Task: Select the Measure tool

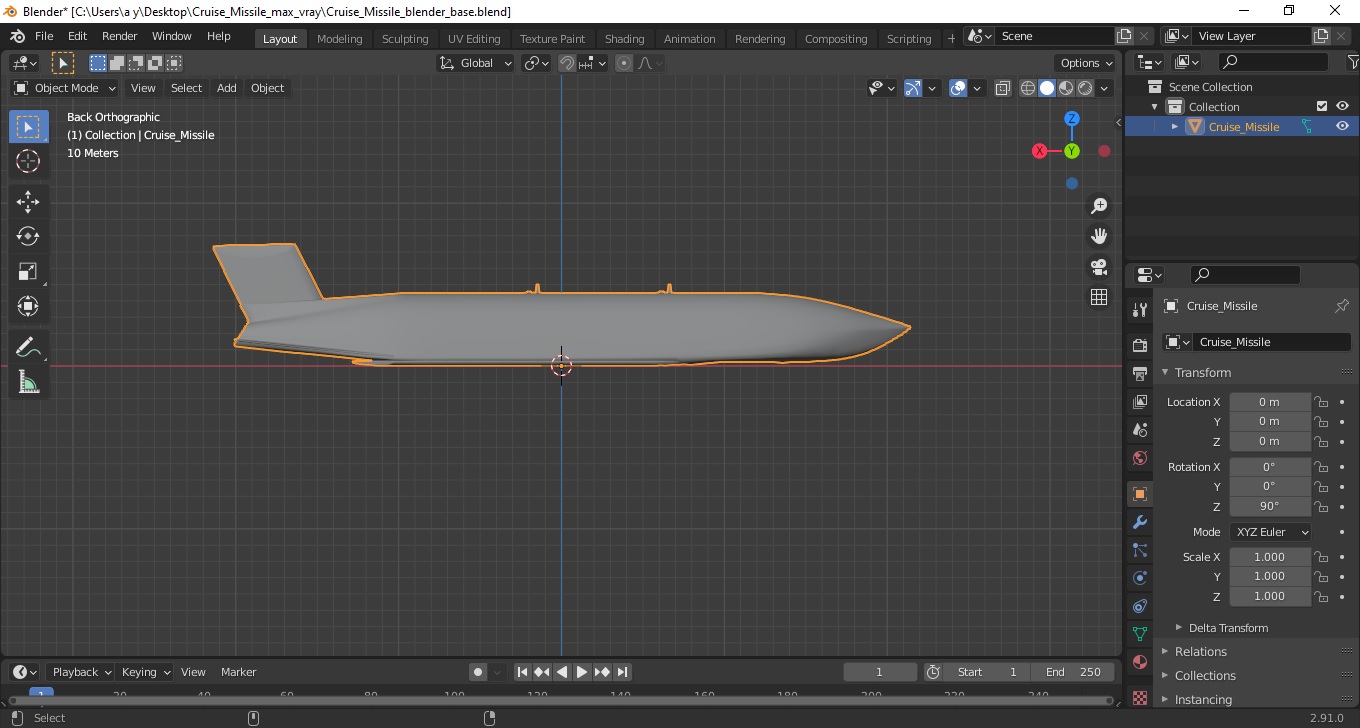Action: coord(28,382)
